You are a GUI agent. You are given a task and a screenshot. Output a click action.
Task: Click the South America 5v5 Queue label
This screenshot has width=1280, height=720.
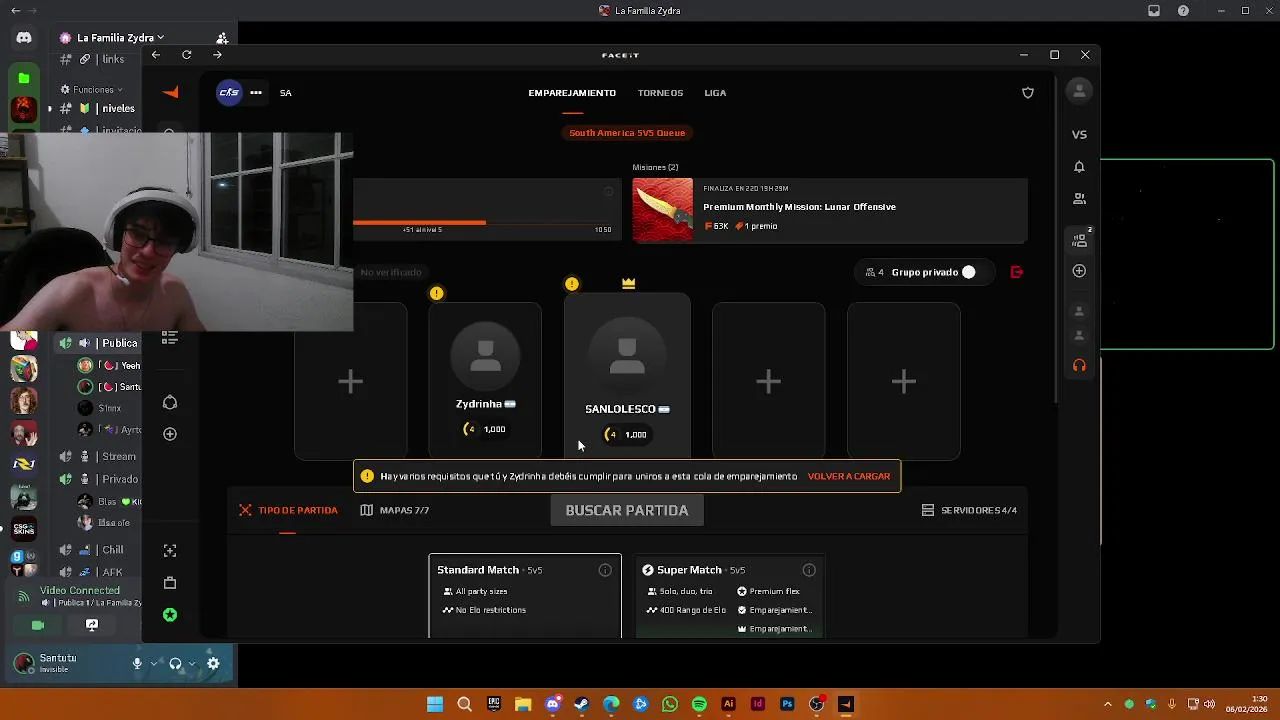[x=627, y=133]
